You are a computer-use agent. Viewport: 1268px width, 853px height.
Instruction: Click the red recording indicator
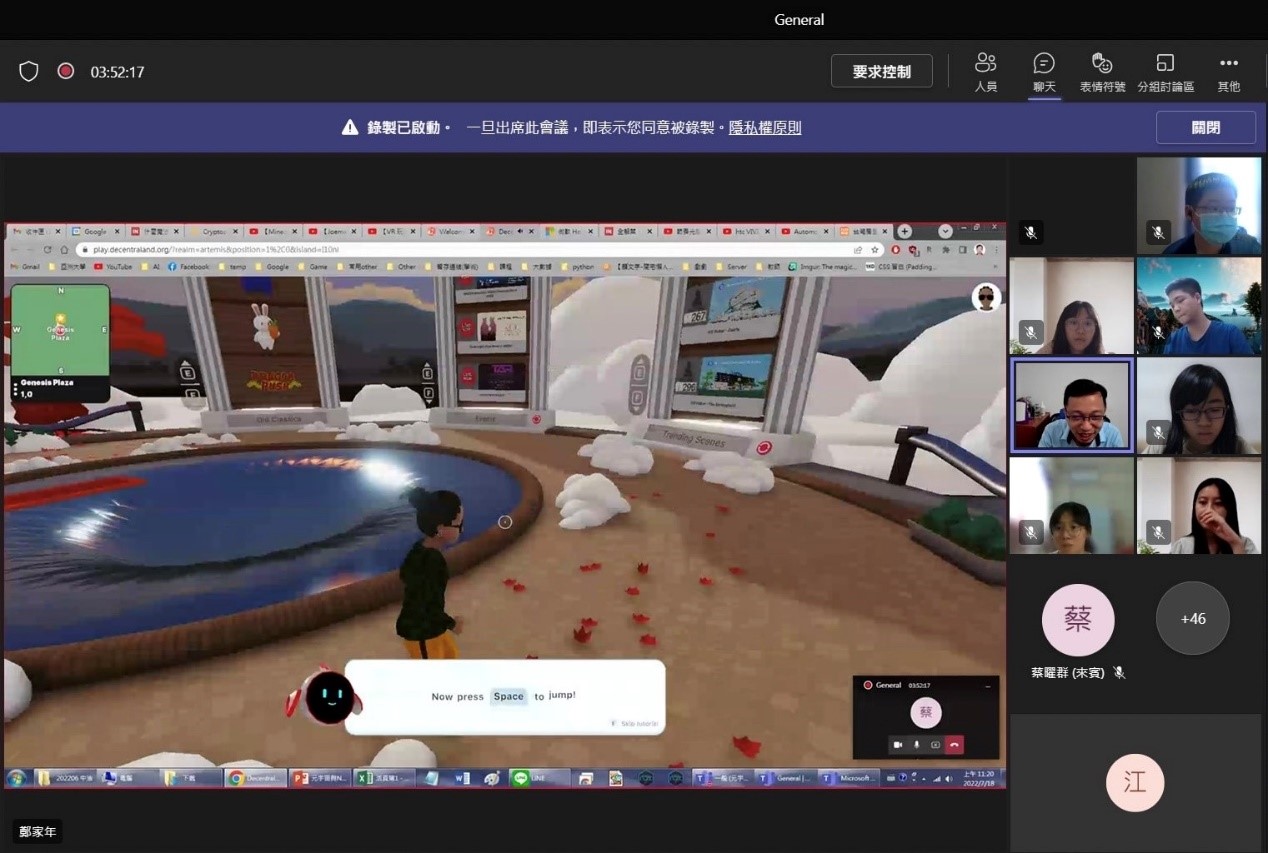[x=66, y=72]
